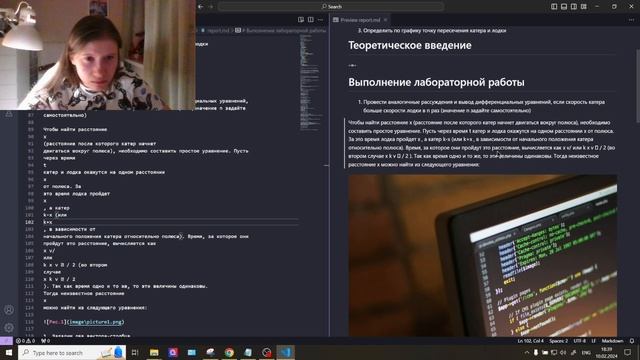Screen dimensions: 640x360
Task: Open notifications bell in status bar
Action: [632, 341]
